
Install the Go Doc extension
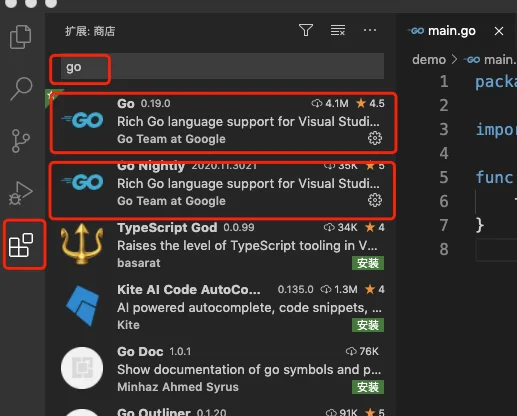click(x=368, y=387)
